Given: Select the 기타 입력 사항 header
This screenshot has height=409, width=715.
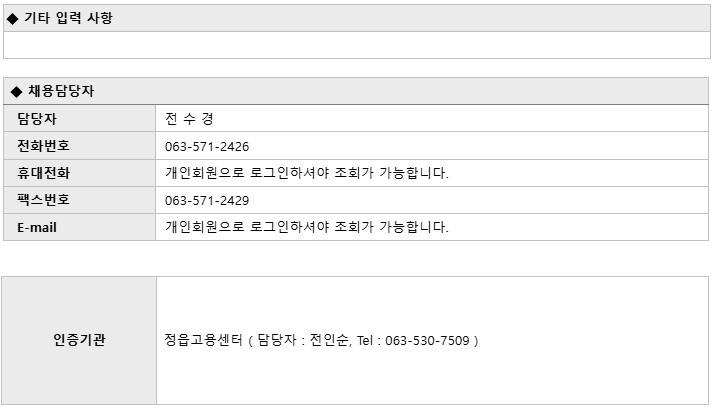Looking at the screenshot, I should pyautogui.click(x=357, y=18).
